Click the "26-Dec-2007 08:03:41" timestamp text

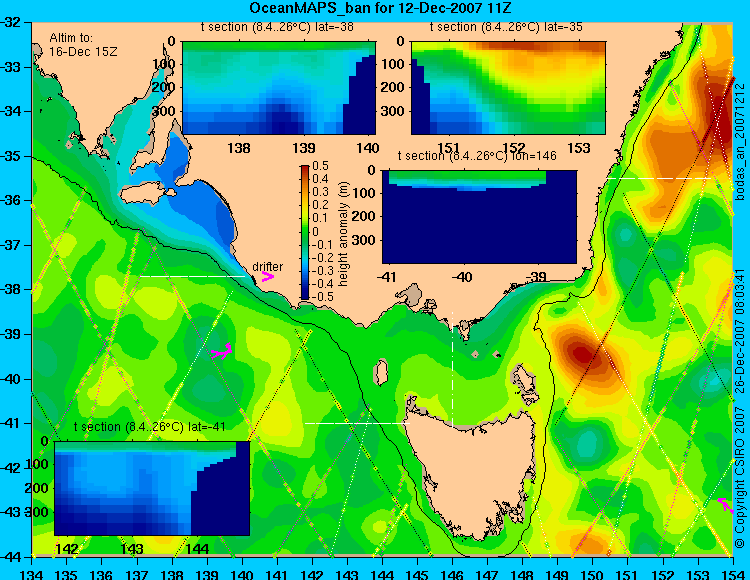(740, 331)
